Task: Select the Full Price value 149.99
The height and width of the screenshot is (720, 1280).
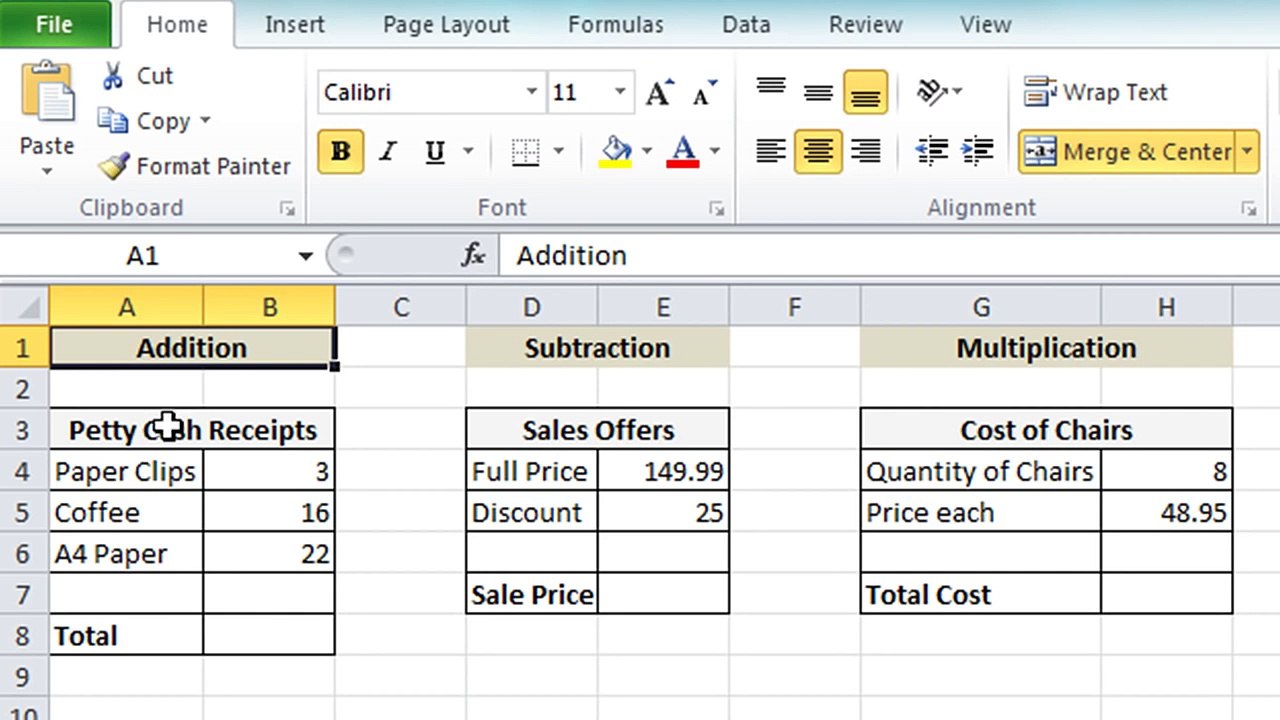Action: coord(663,471)
